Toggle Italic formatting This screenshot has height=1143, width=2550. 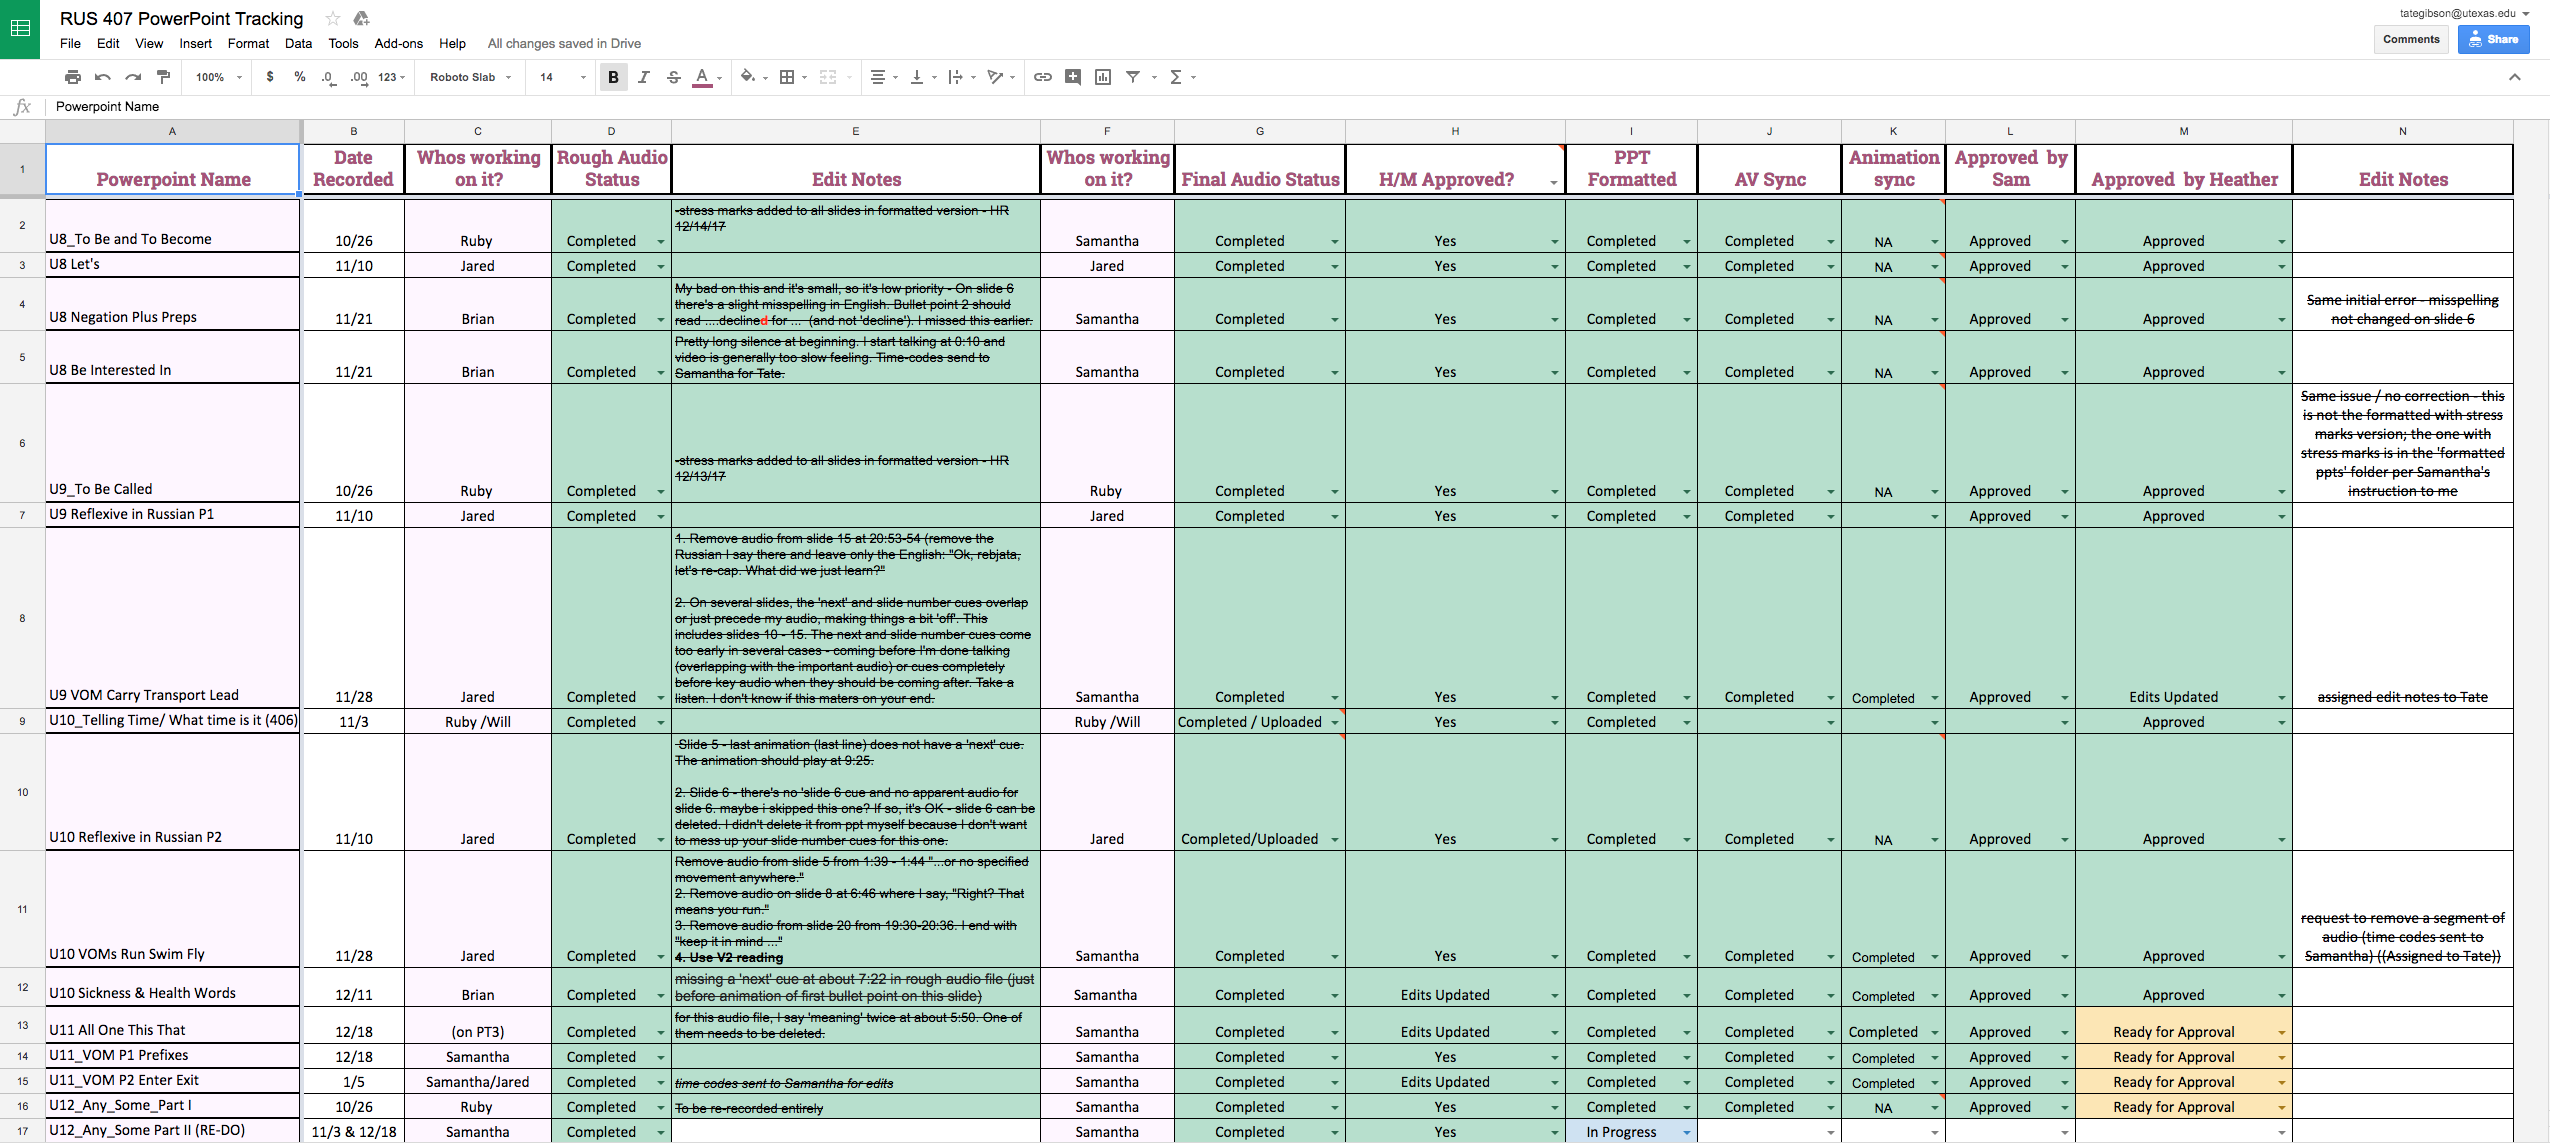[x=643, y=77]
